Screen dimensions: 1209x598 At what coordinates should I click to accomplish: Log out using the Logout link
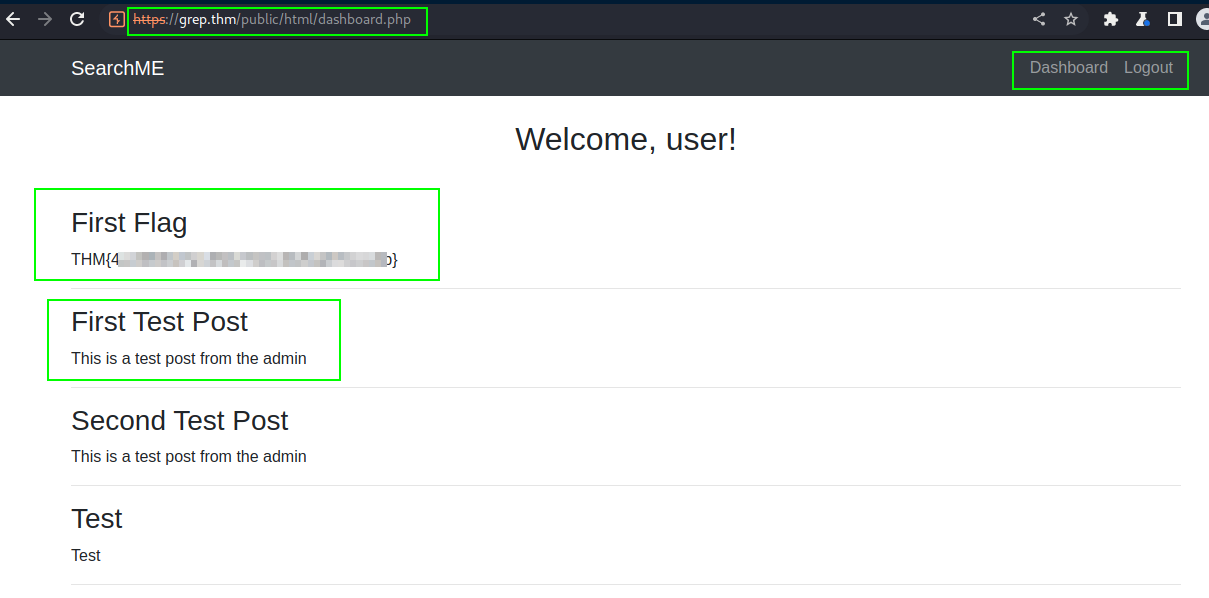pyautogui.click(x=1148, y=68)
